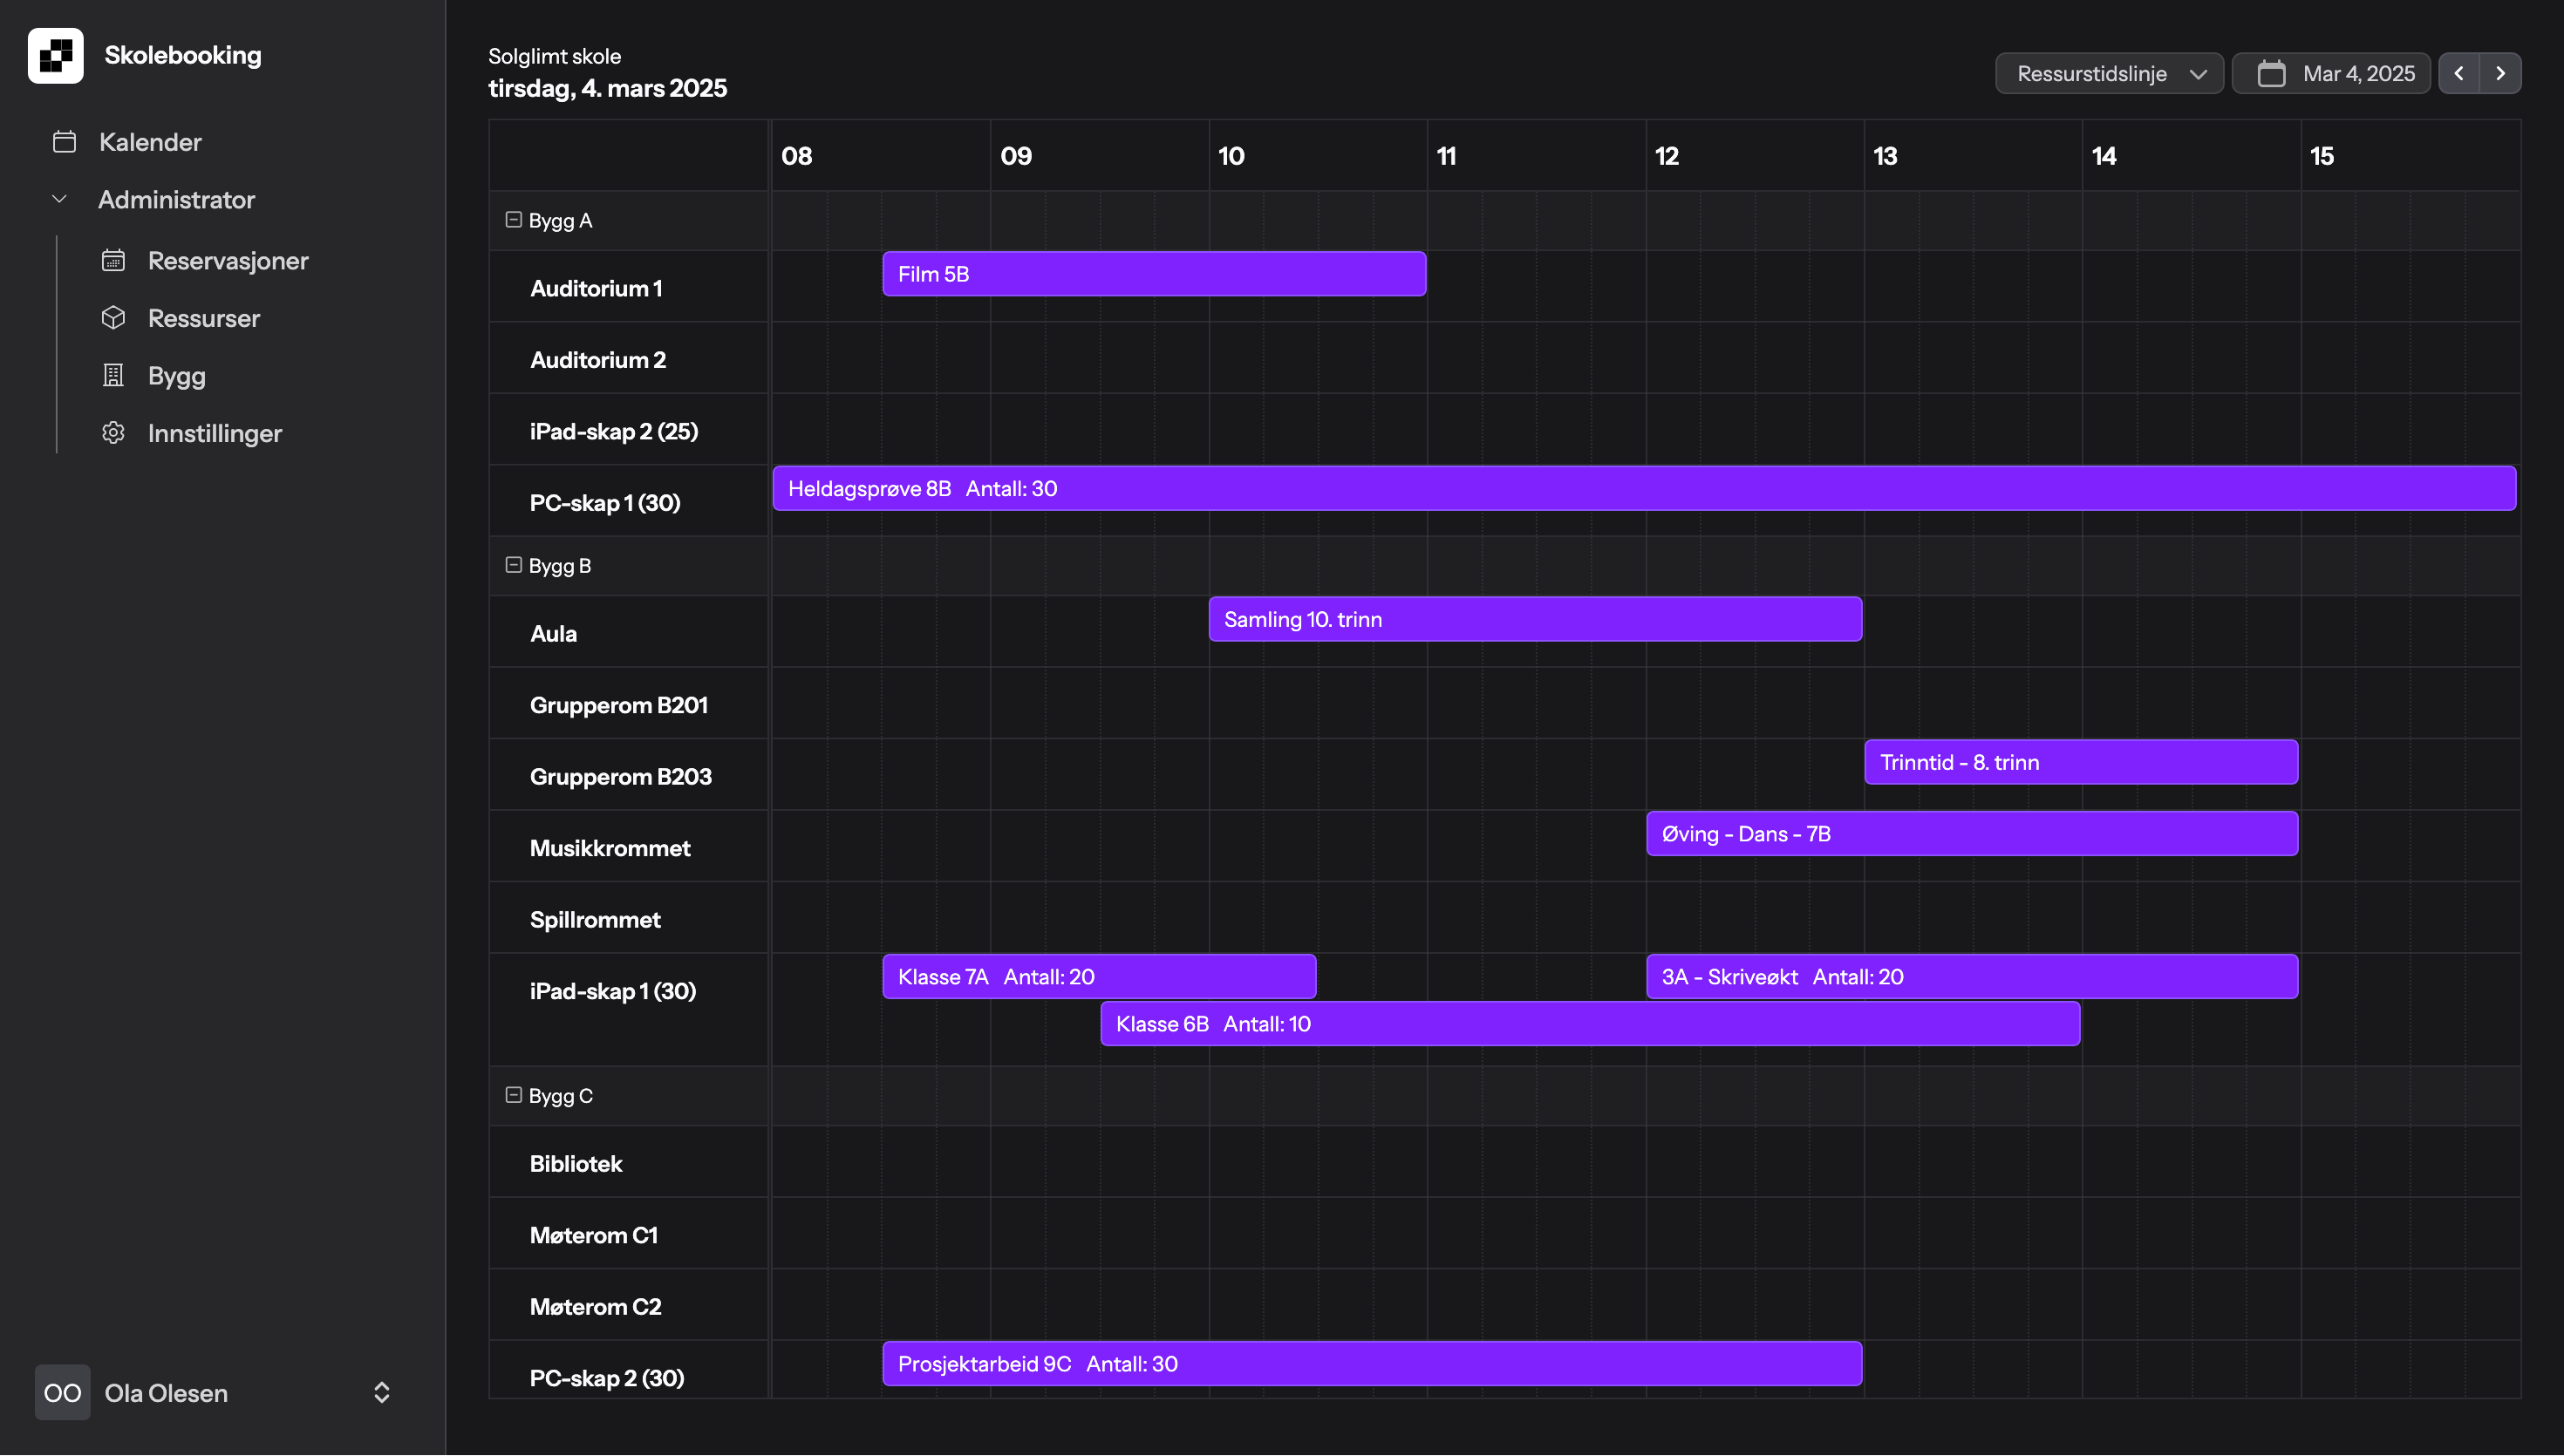
Task: Go to the next day
Action: [2500, 74]
